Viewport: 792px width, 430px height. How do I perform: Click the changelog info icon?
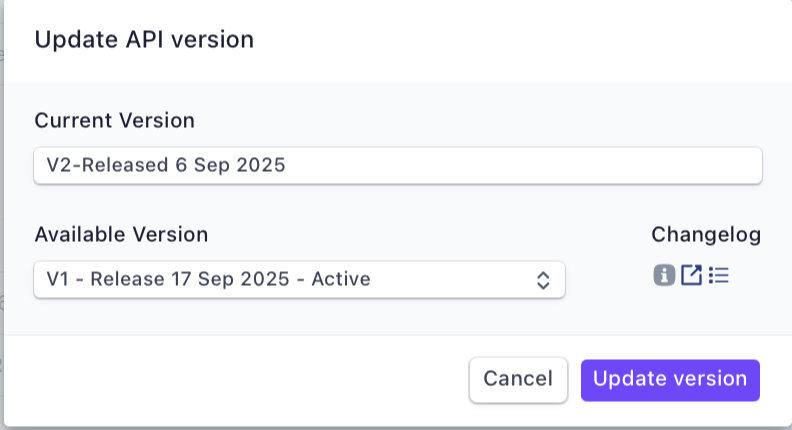click(x=663, y=275)
